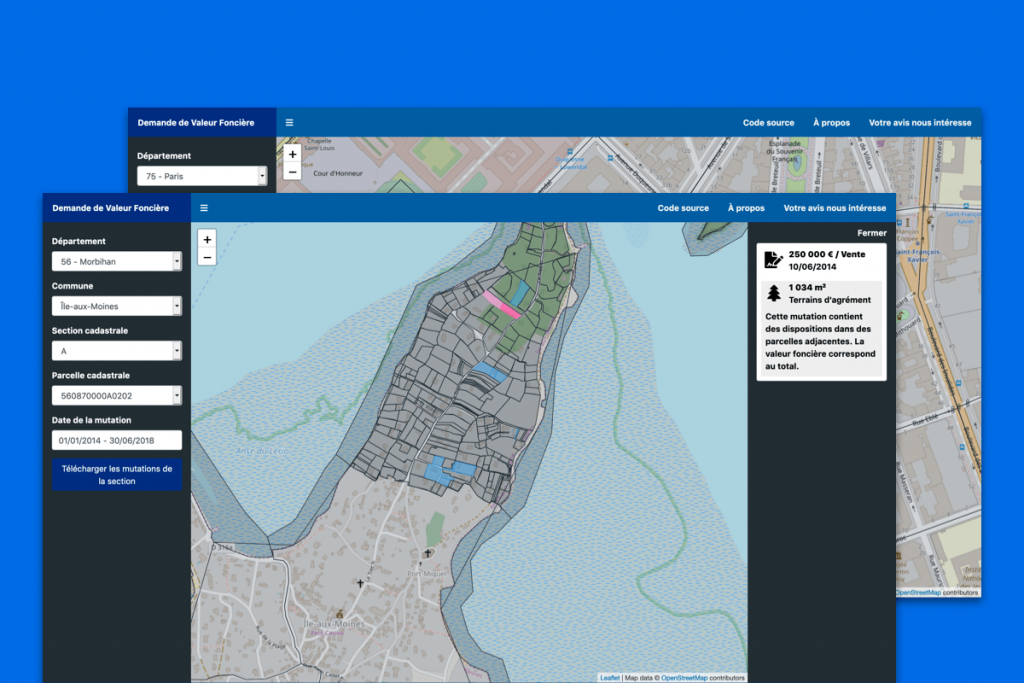
Task: Expand the Île-aux-Moines commune dropdown
Action: point(117,306)
